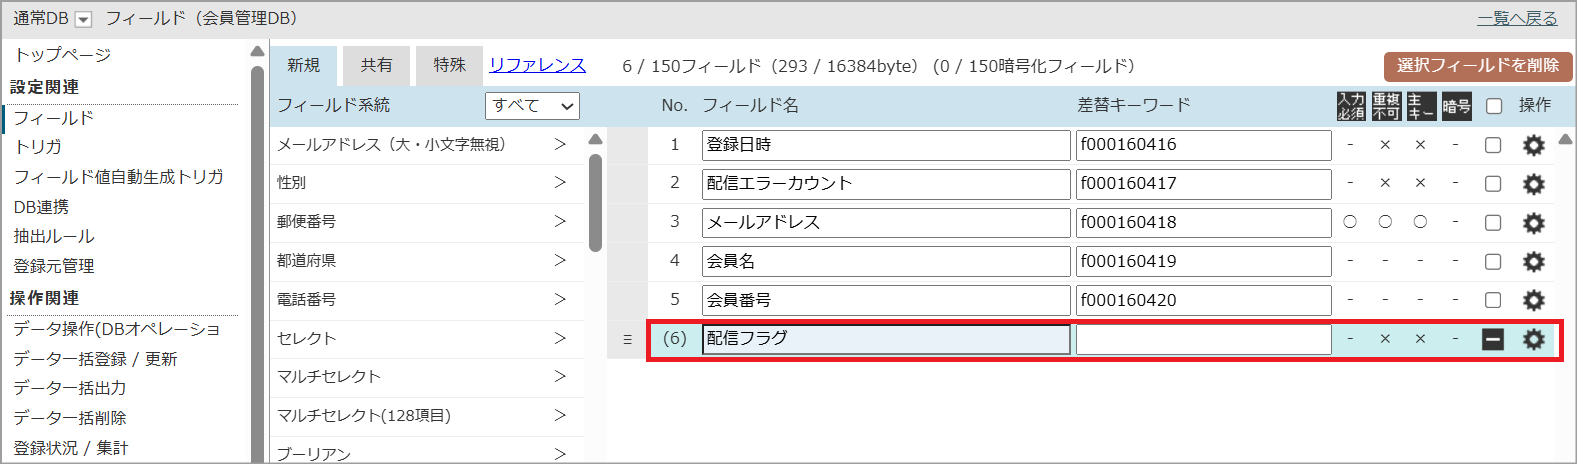Tick the checkbox on 登録日時 row

[1493, 146]
